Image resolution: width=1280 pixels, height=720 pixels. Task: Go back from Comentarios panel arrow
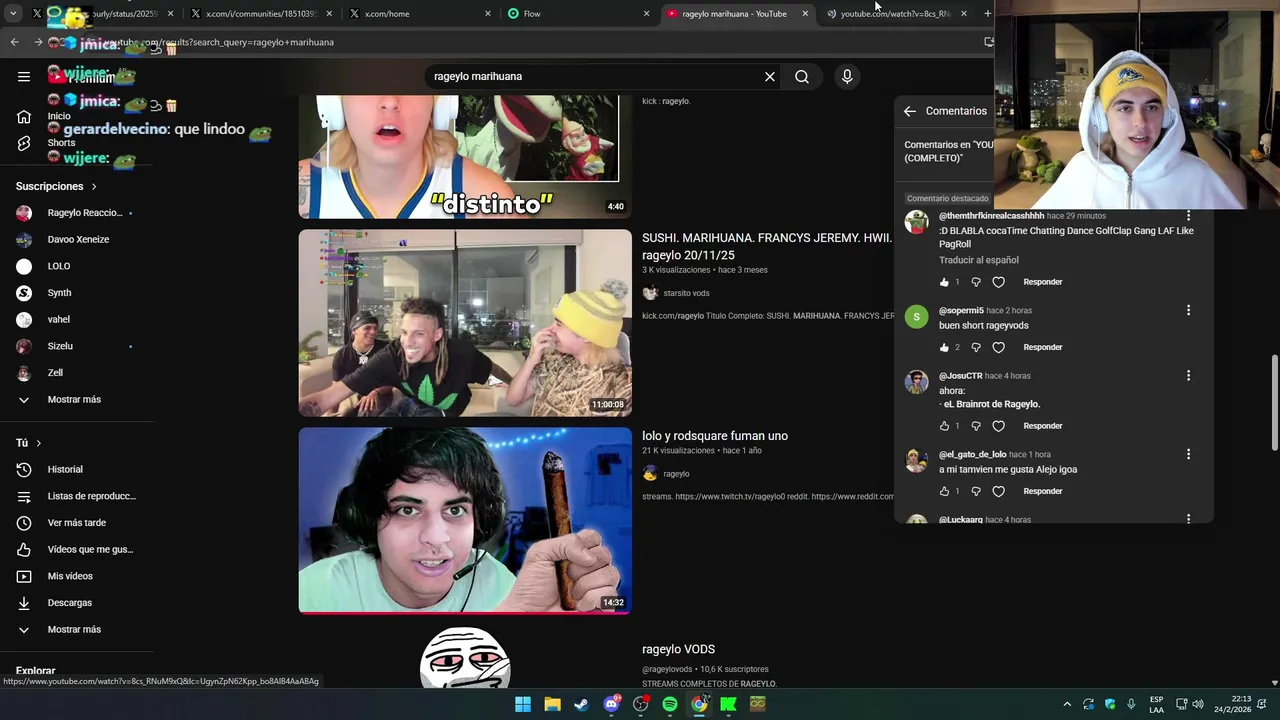910,111
